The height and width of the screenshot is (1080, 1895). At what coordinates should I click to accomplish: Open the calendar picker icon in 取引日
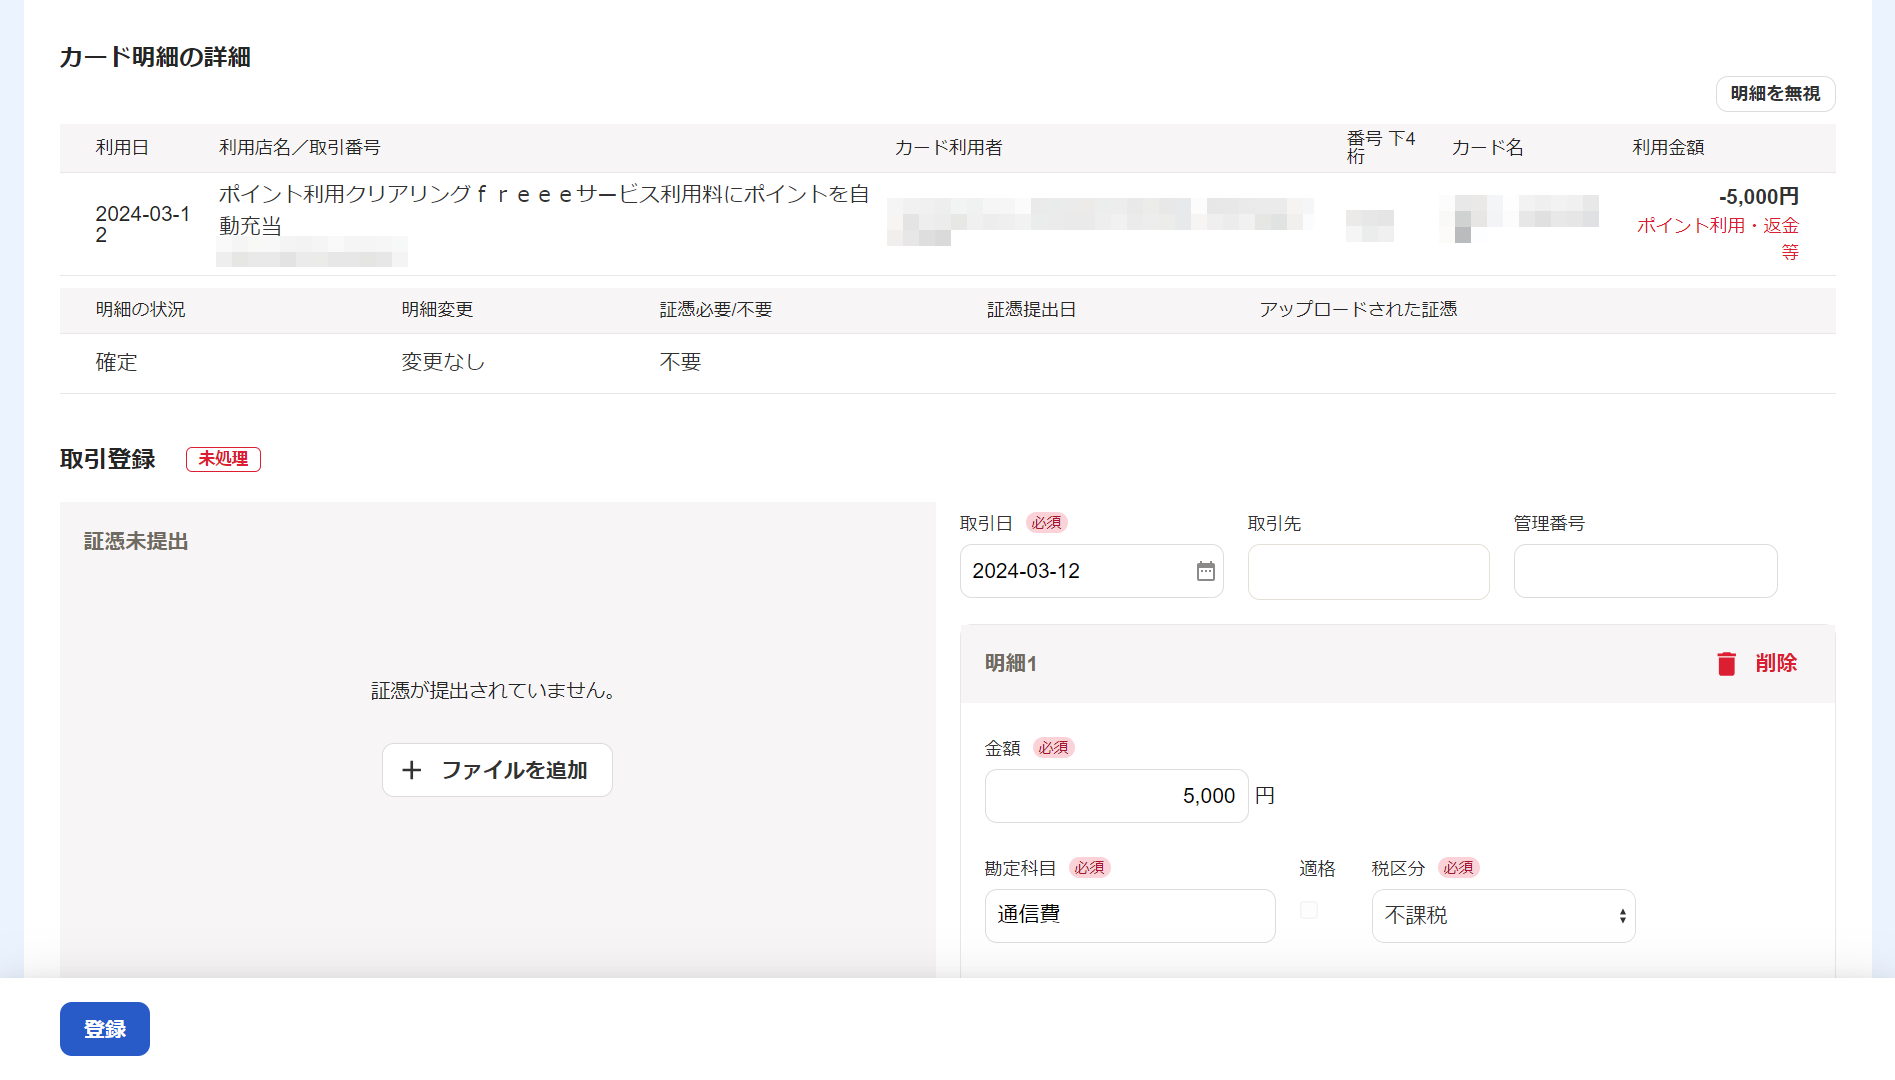[x=1205, y=571]
